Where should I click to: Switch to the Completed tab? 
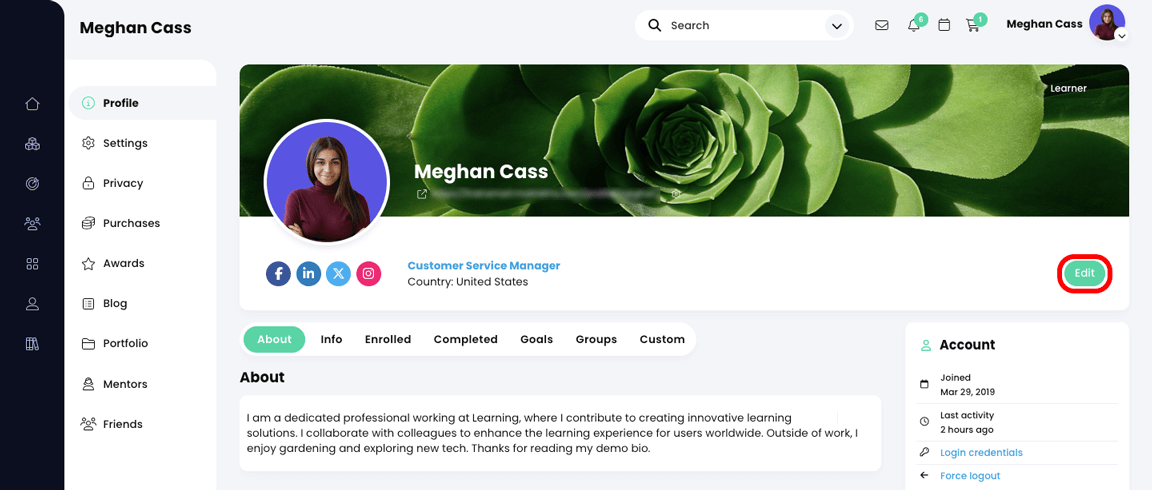[x=466, y=339]
